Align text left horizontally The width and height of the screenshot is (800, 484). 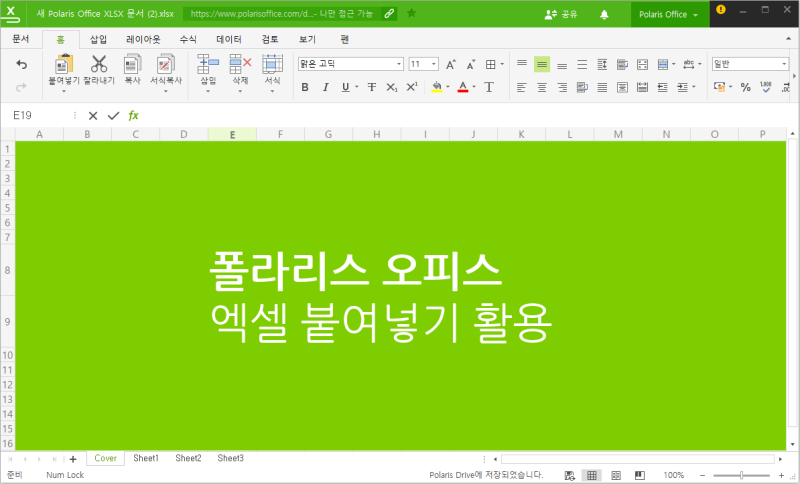[x=521, y=87]
